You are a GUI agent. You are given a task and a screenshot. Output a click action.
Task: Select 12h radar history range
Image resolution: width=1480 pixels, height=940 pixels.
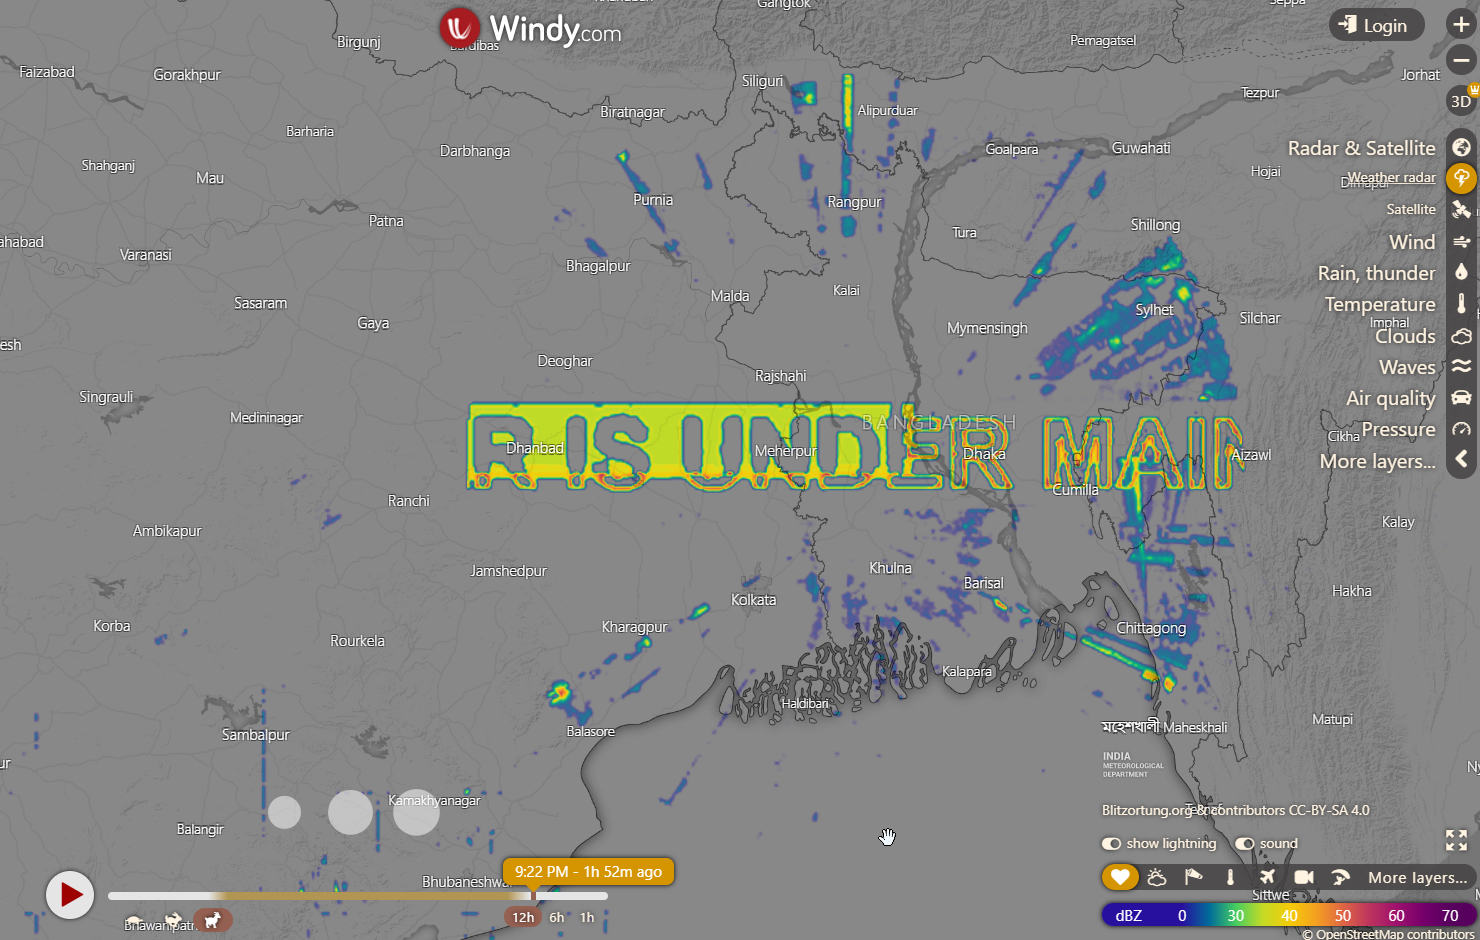coord(523,917)
